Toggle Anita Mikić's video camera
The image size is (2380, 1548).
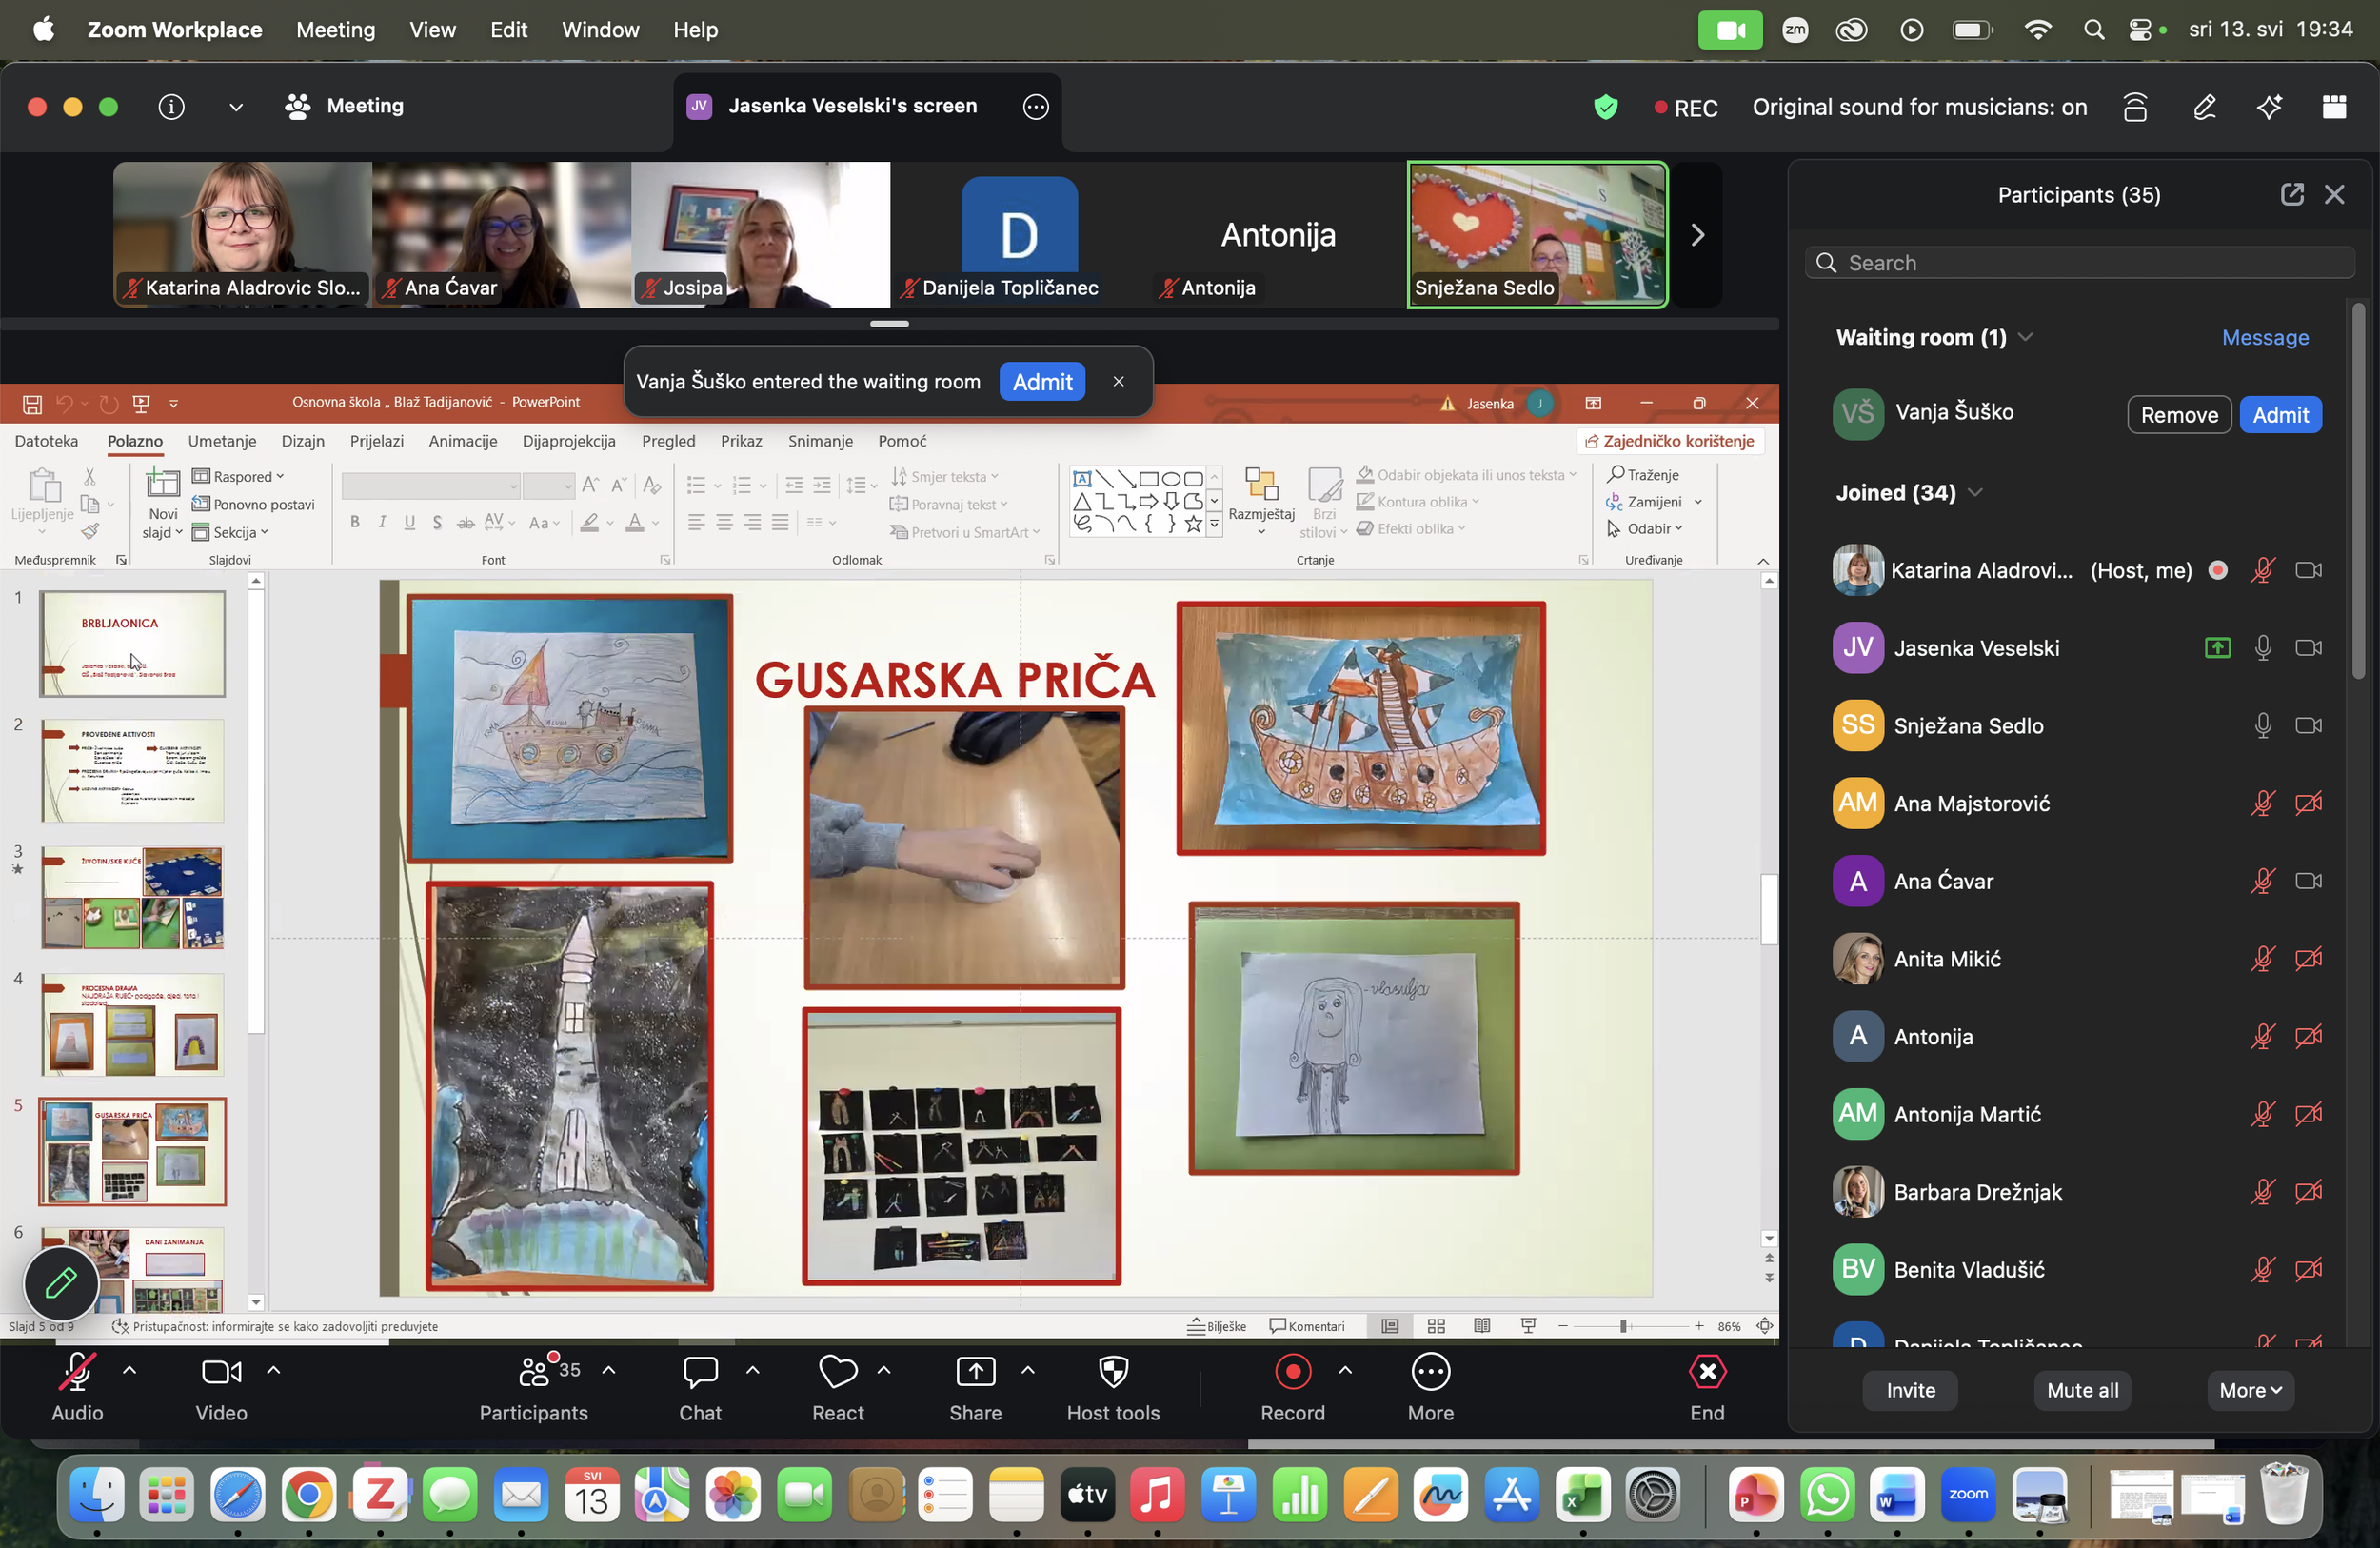point(2309,959)
